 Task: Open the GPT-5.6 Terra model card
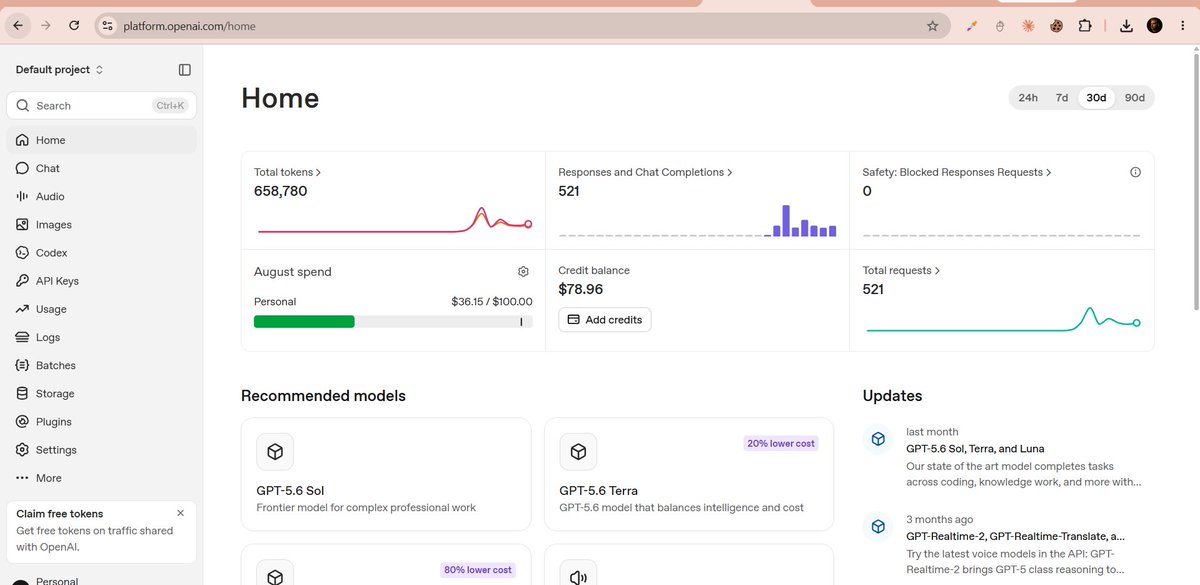coord(689,474)
